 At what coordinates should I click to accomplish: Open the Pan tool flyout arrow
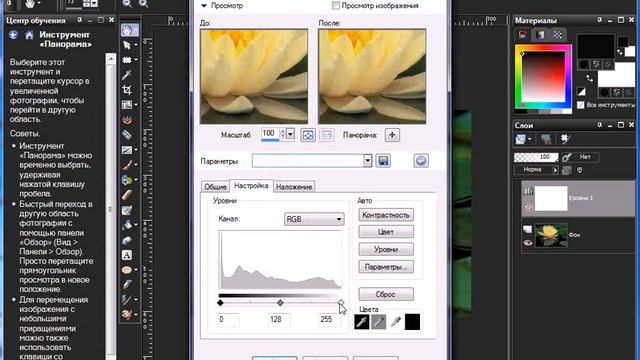[x=136, y=30]
